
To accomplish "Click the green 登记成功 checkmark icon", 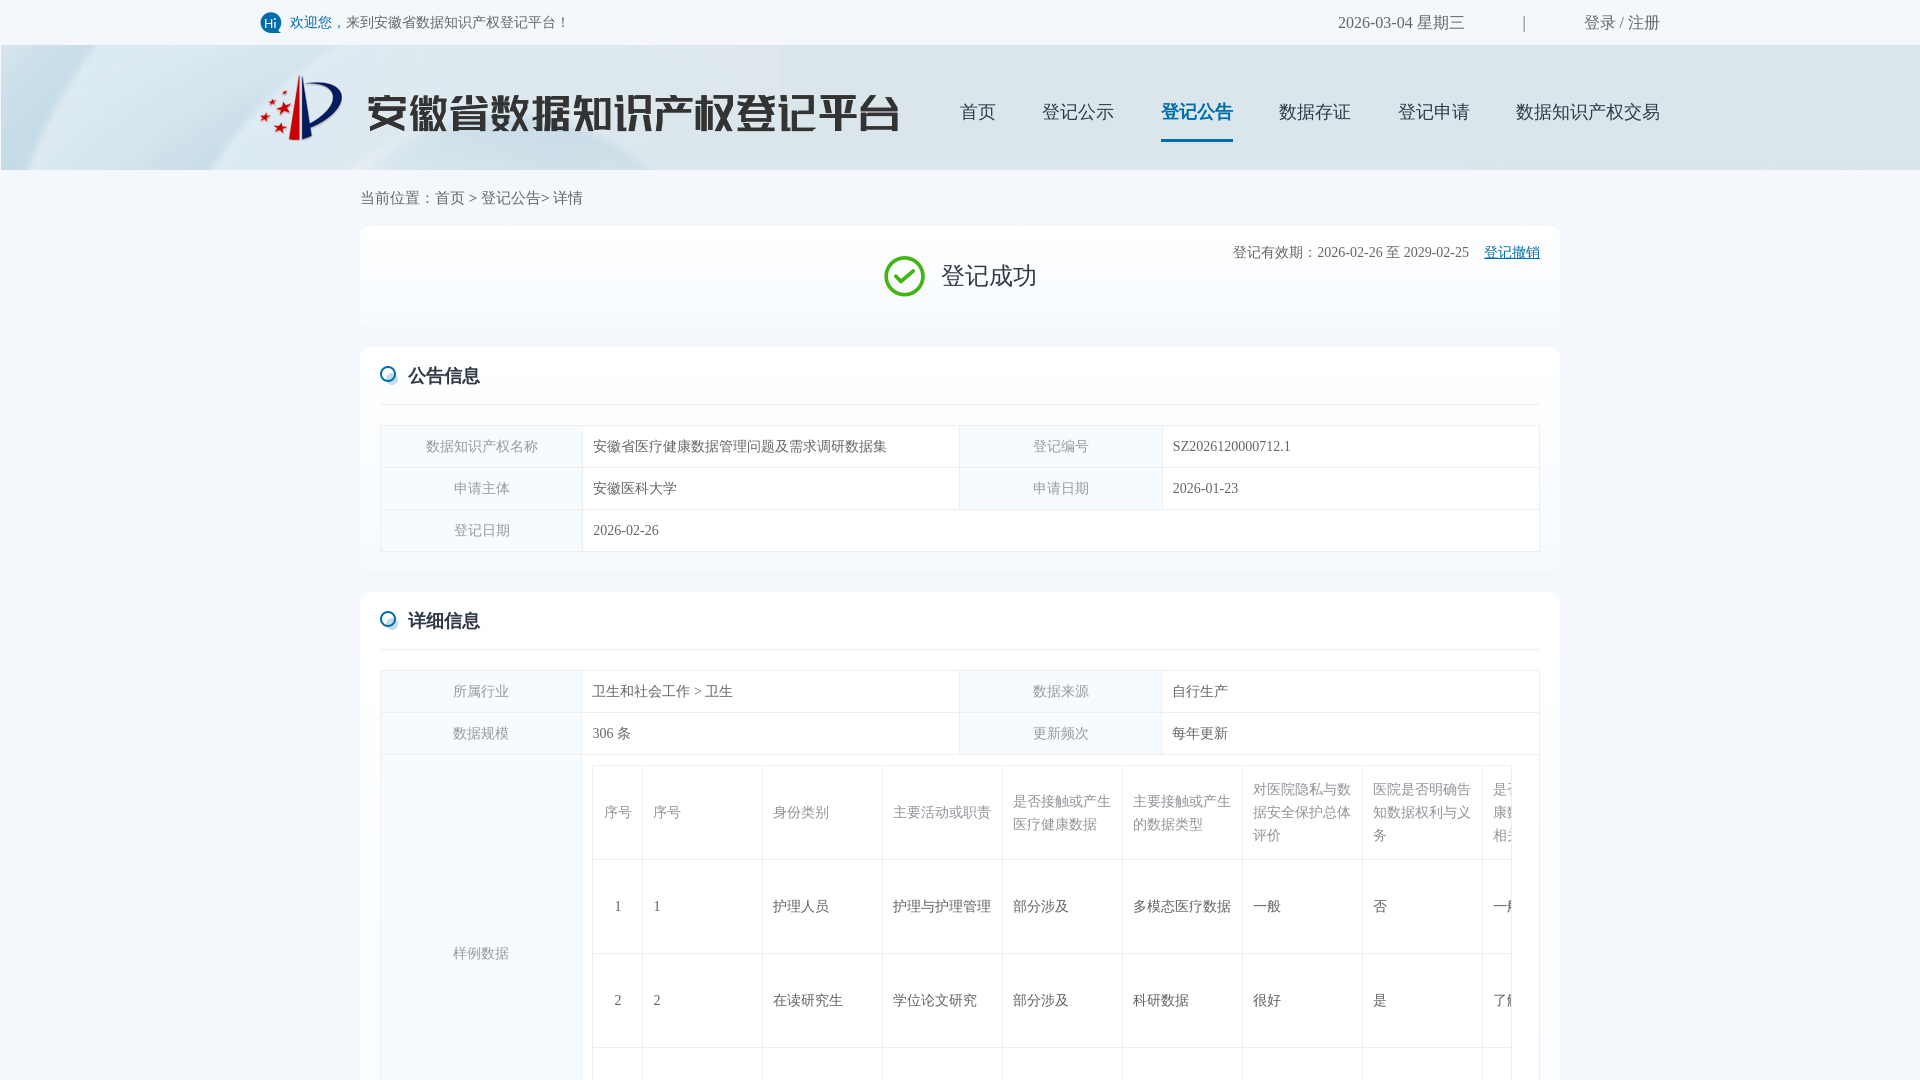I will (904, 276).
